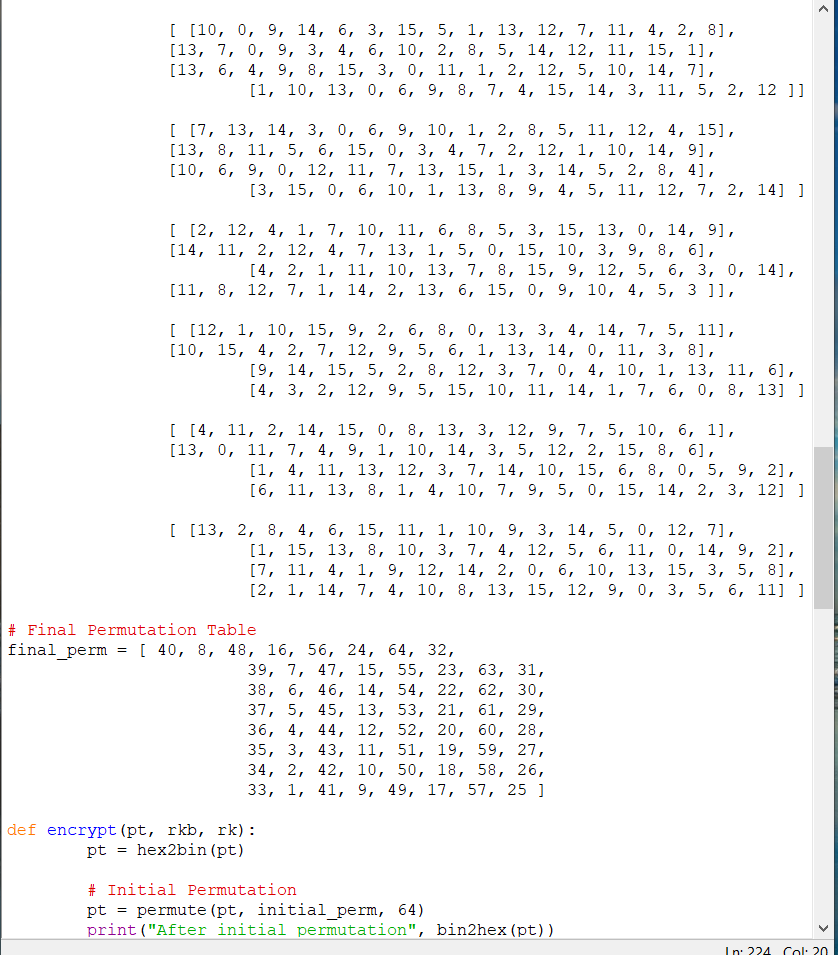Click the '# Initial Permutation' comment
The width and height of the screenshot is (838, 955).
coord(192,890)
